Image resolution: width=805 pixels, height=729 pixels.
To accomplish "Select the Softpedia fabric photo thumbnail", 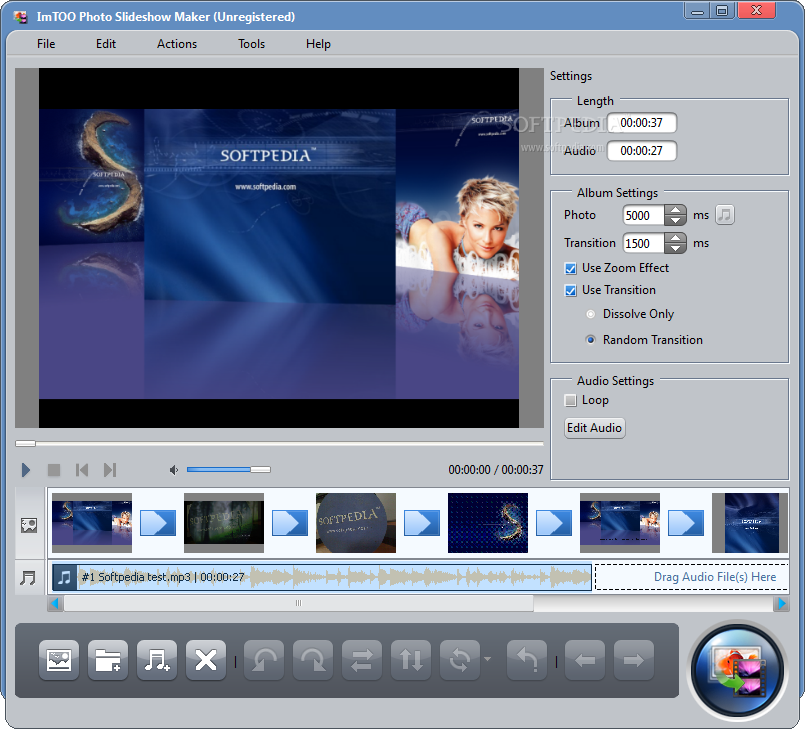I will [356, 523].
